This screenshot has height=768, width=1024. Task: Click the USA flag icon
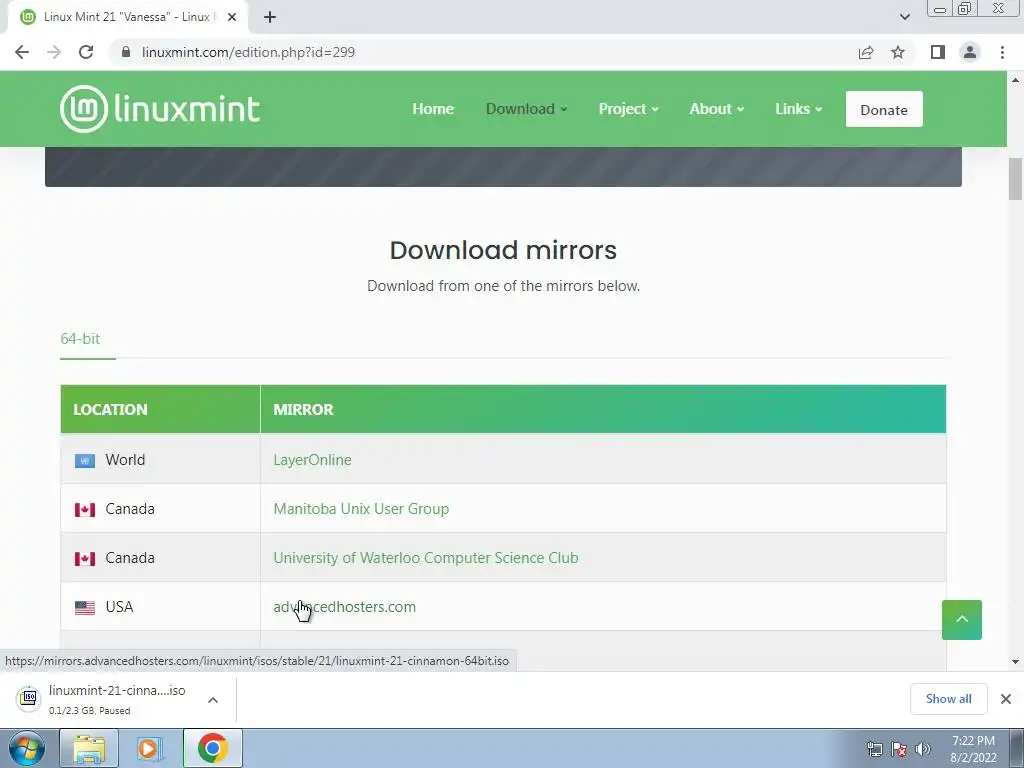coord(85,607)
